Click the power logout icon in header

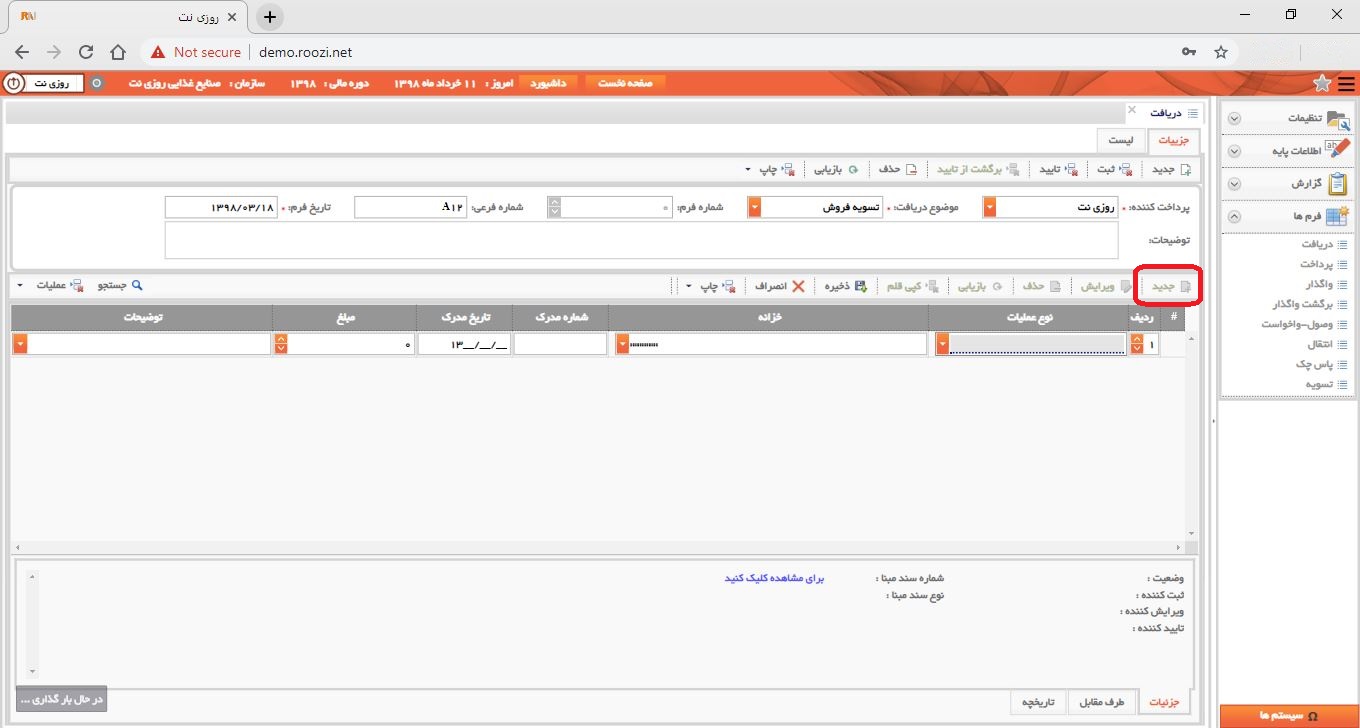(14, 83)
